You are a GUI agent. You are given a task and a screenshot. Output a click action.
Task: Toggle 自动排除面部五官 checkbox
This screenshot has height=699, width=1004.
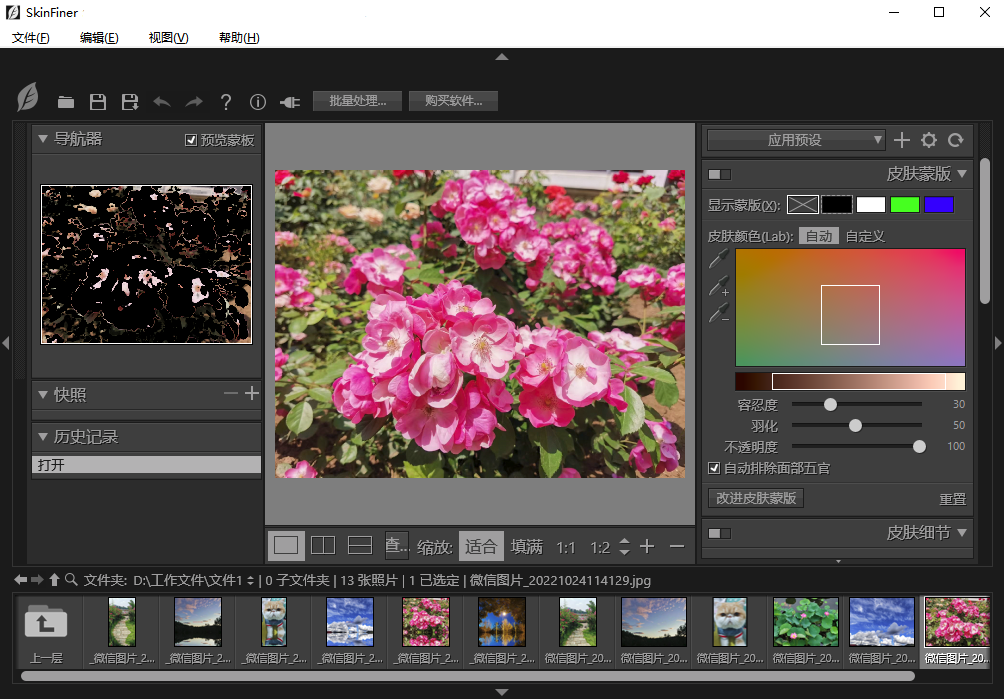pyautogui.click(x=714, y=468)
